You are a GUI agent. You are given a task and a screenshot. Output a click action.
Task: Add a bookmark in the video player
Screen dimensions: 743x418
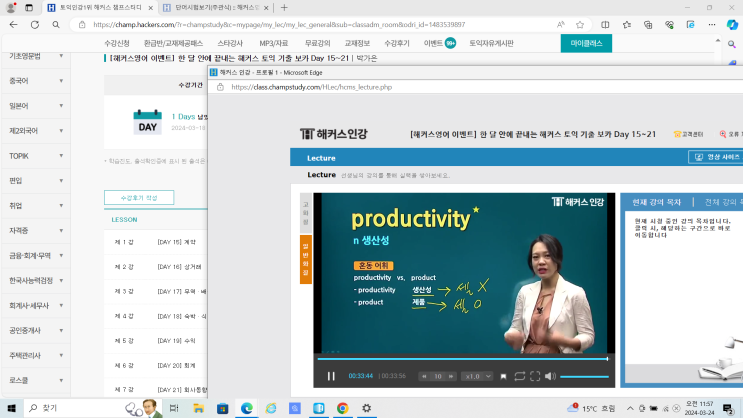coord(503,376)
